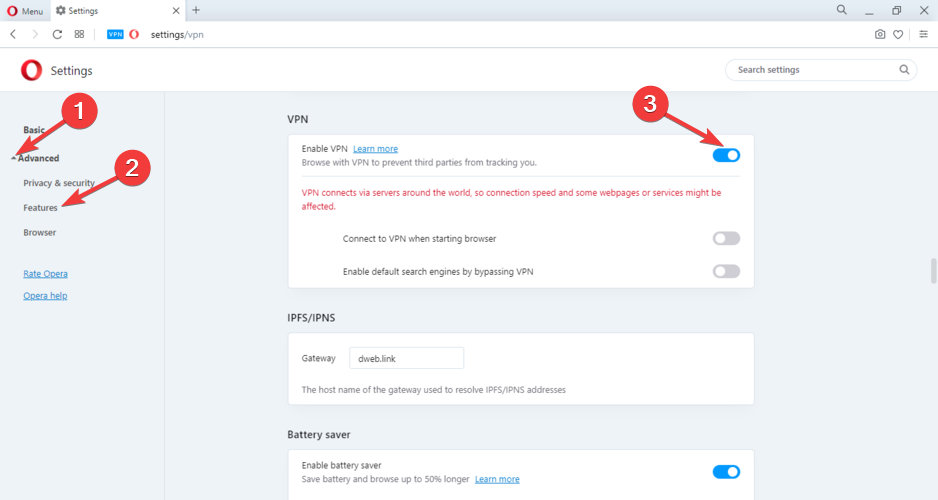Disable the Enable VPN toggle
The width and height of the screenshot is (938, 500).
pyautogui.click(x=726, y=155)
